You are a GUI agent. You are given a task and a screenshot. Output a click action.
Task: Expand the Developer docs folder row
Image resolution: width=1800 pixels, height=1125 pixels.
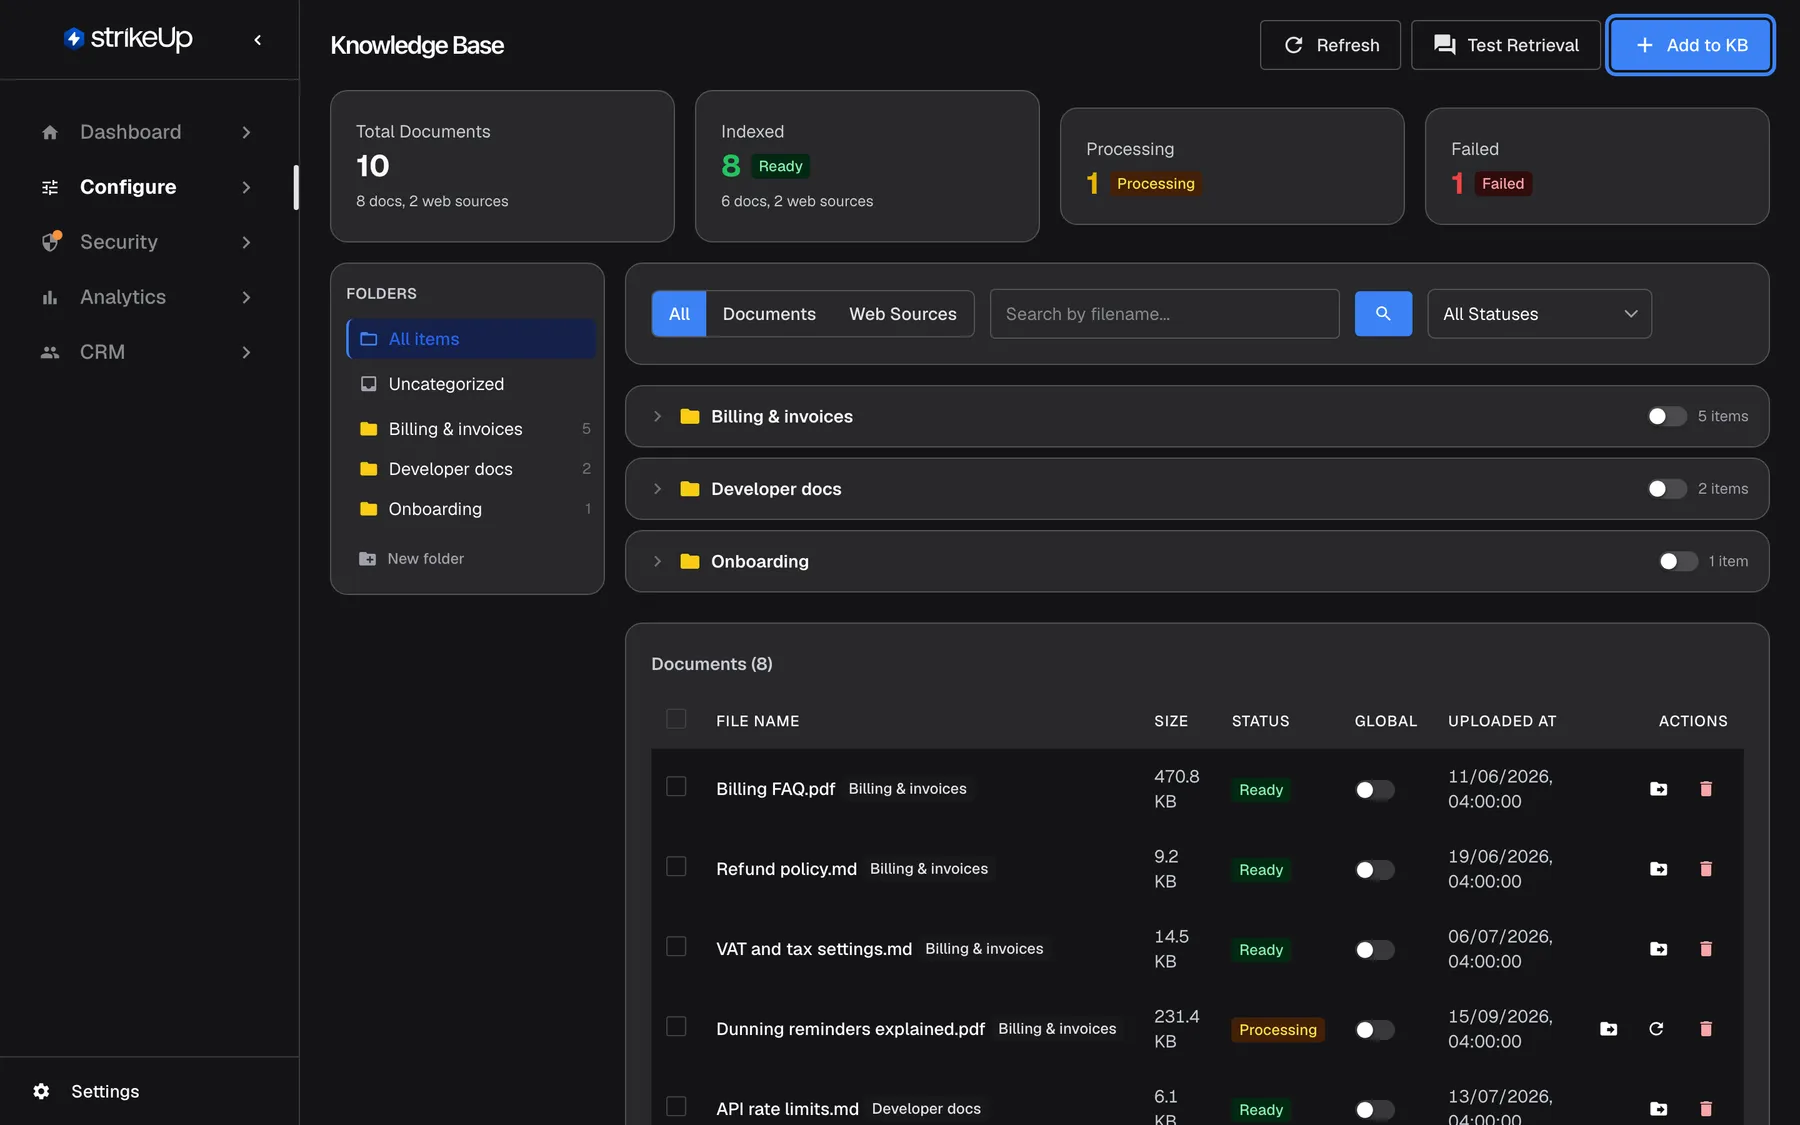click(657, 489)
